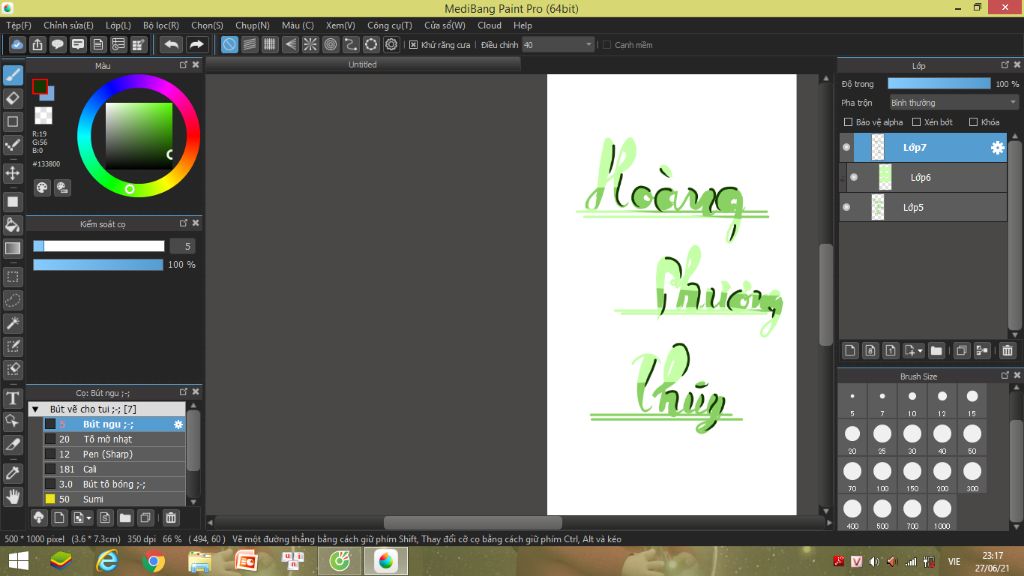Viewport: 1024px width, 576px height.
Task: Open File Explorer from the taskbar
Action: pos(200,561)
